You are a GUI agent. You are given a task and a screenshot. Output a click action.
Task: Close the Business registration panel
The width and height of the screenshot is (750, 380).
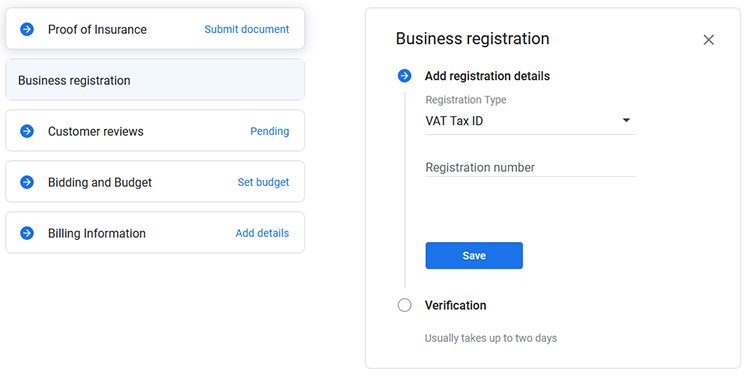708,40
